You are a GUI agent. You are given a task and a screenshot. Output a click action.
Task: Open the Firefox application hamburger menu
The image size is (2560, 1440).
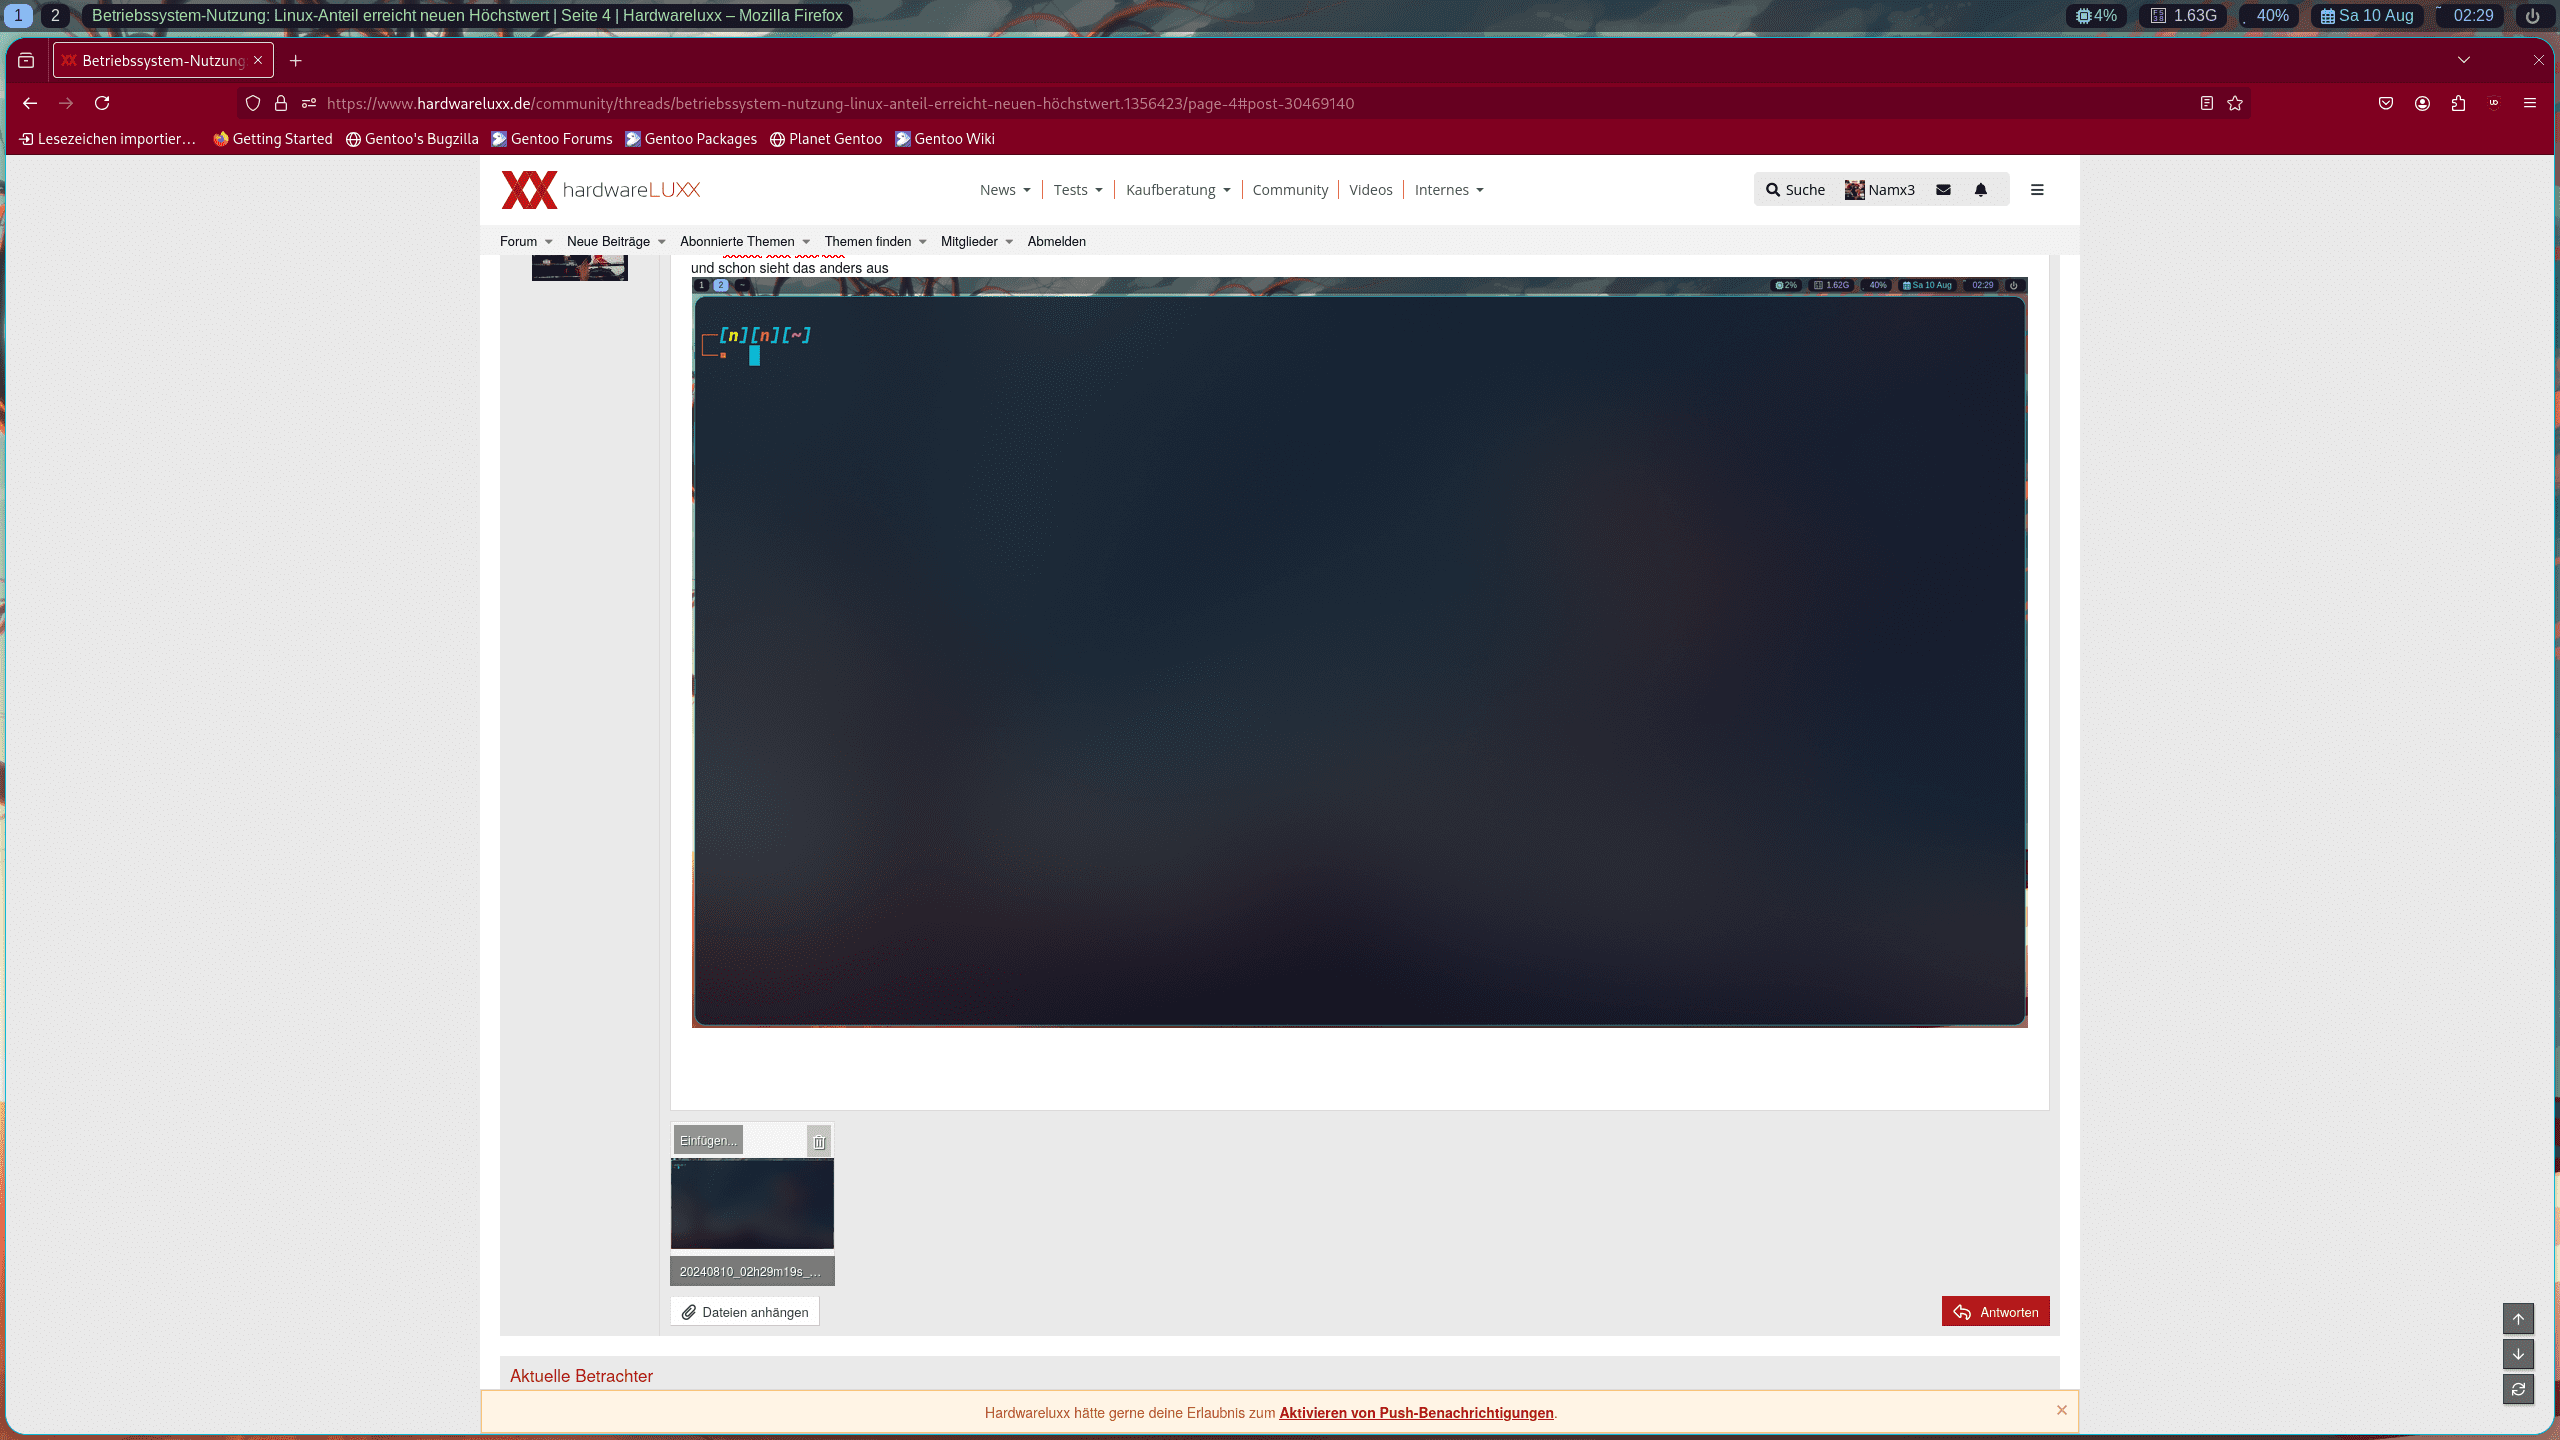(2530, 103)
